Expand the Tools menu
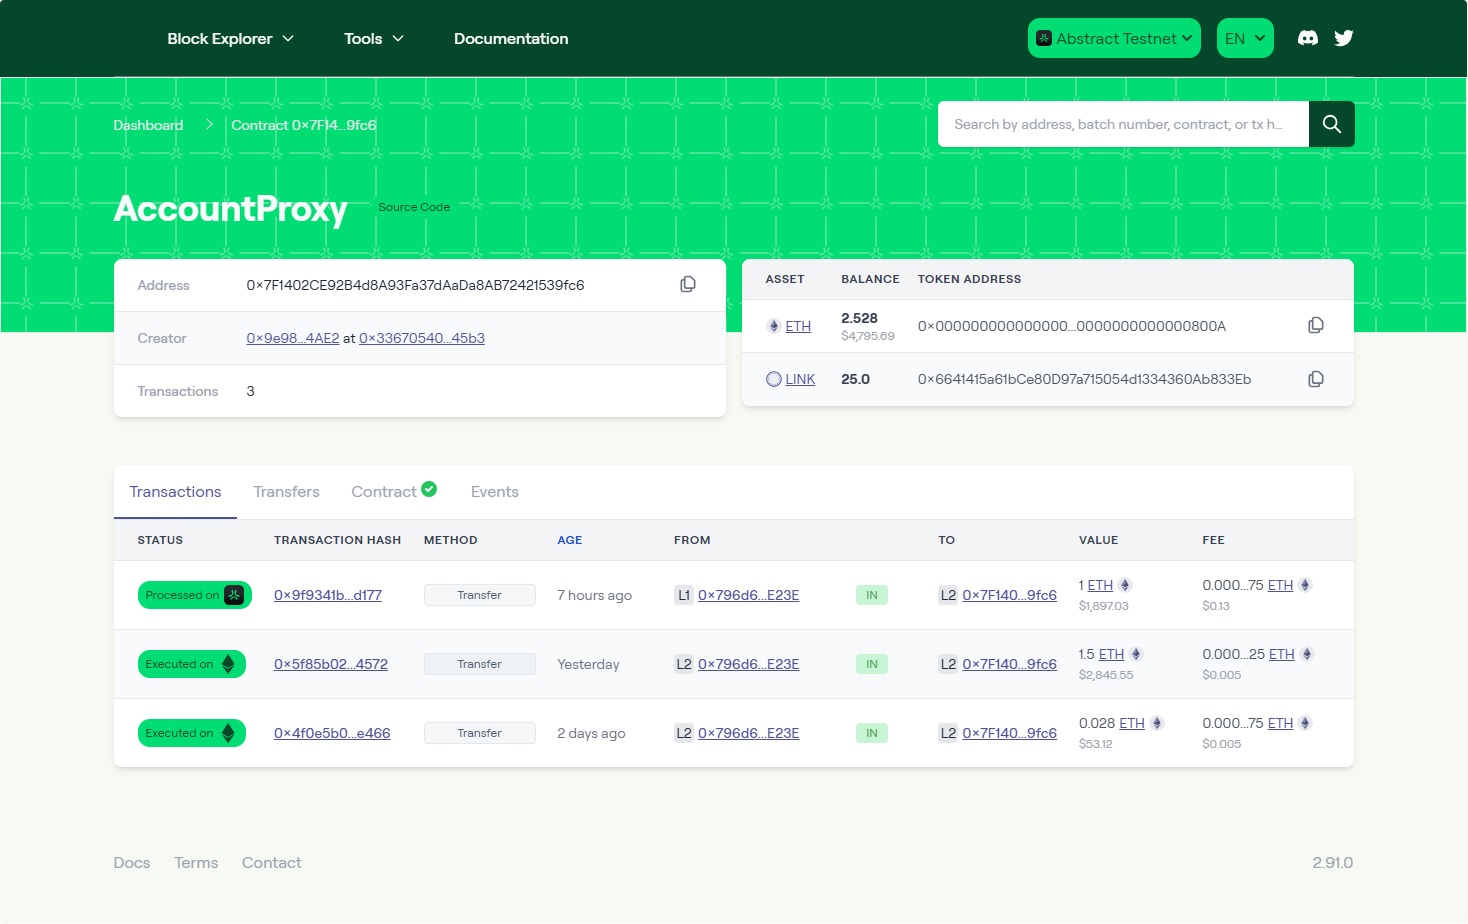Screen dimensions: 1468x924 (373, 38)
